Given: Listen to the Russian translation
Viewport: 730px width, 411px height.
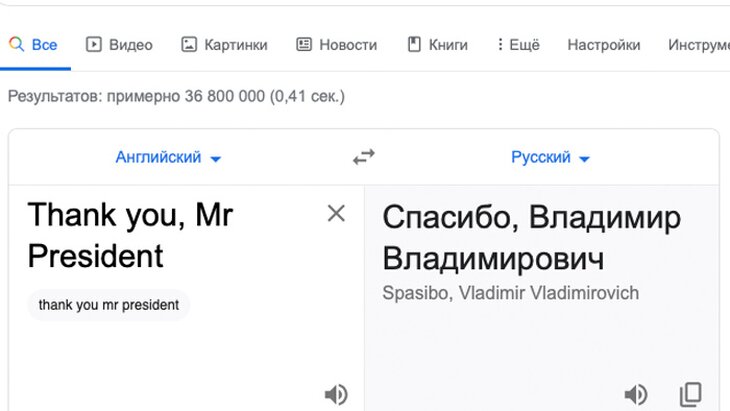Looking at the screenshot, I should [x=635, y=394].
